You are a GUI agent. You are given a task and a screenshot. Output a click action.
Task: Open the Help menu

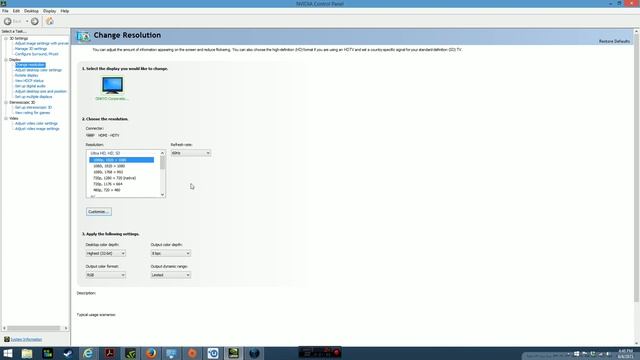(64, 11)
